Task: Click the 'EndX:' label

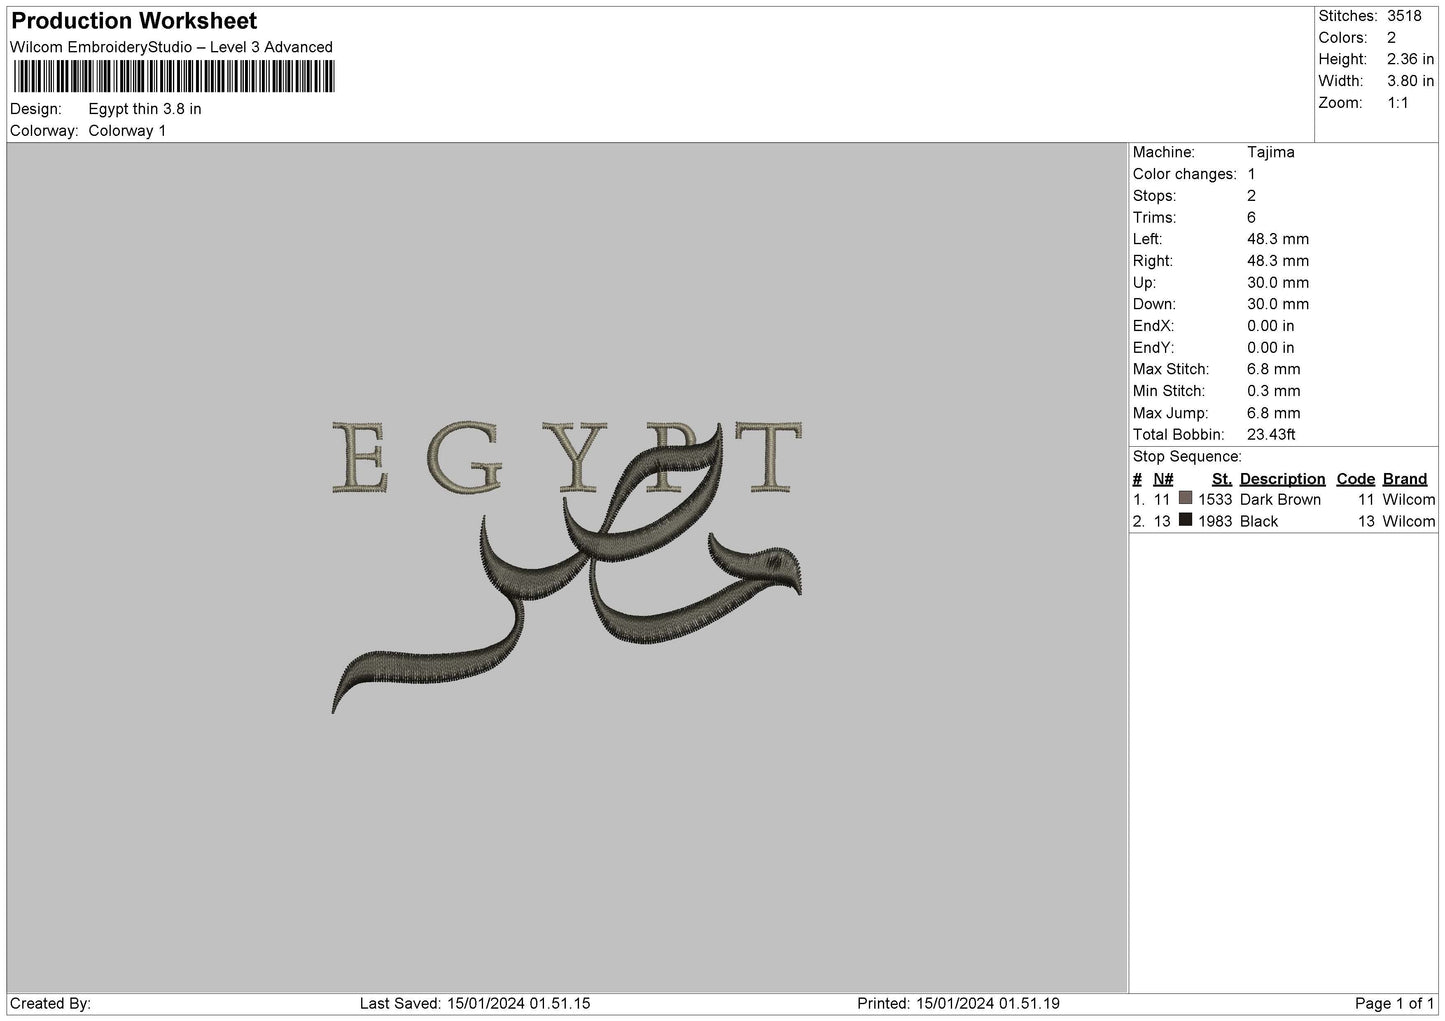Action: click(1154, 326)
